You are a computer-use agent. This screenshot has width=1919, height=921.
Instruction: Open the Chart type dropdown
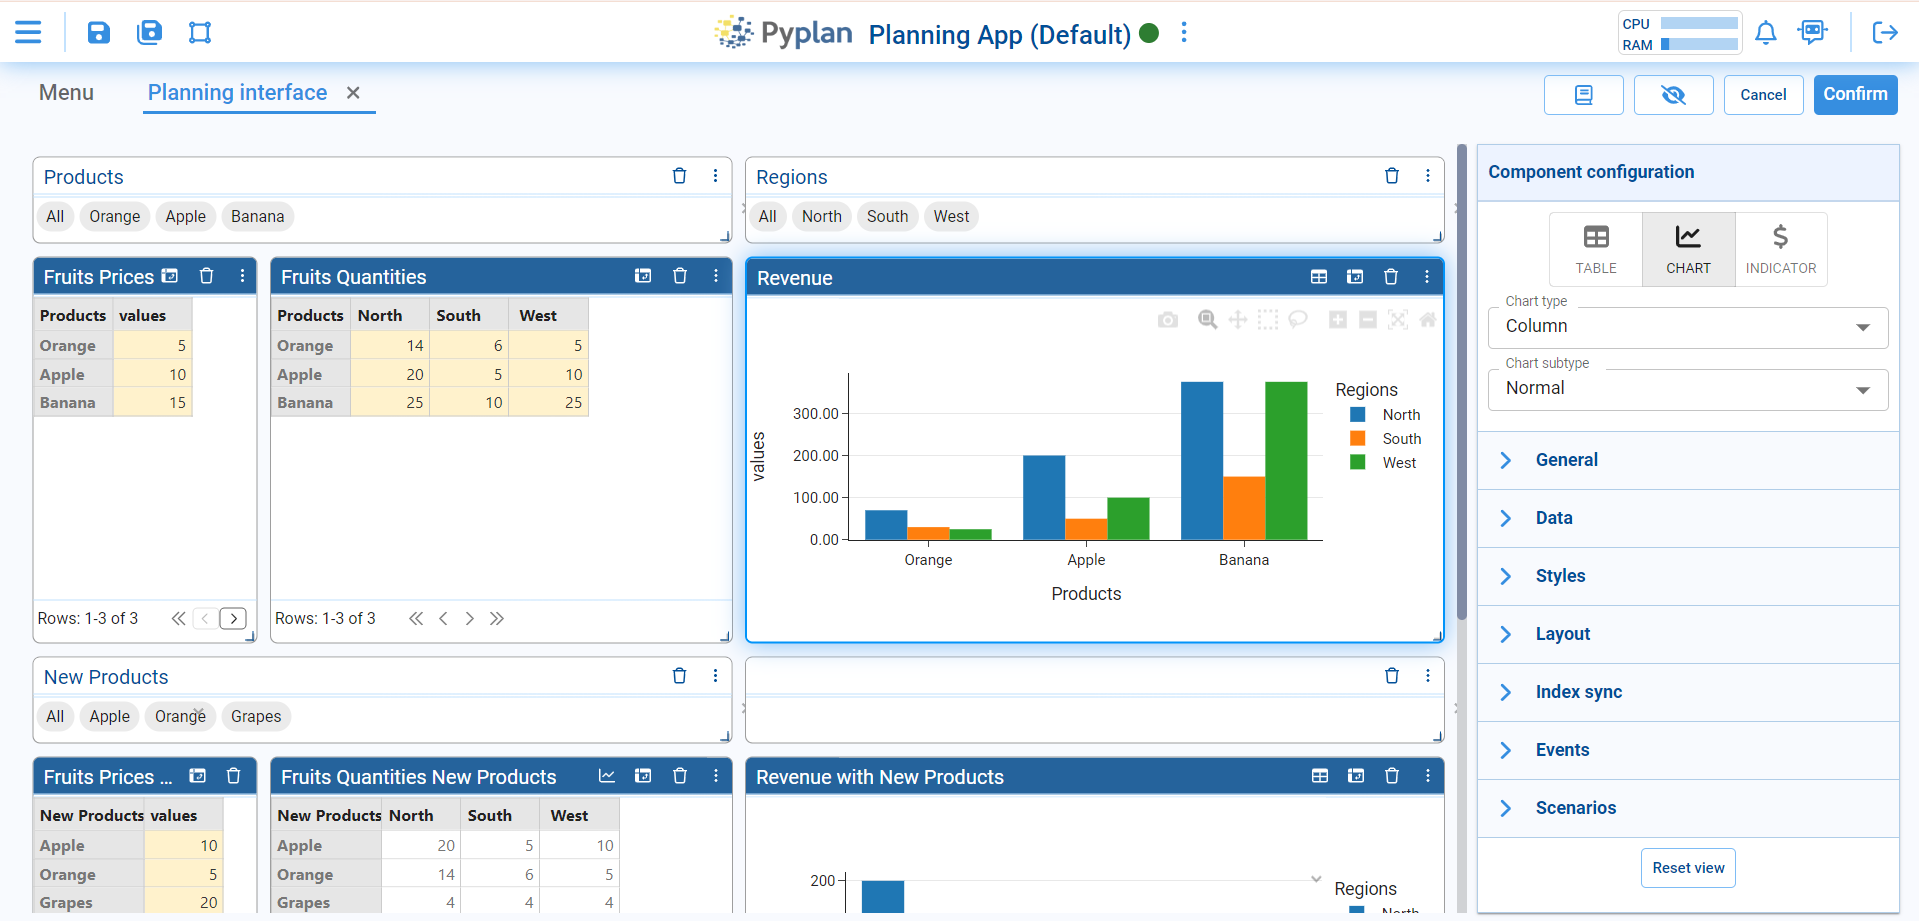[x=1686, y=327]
